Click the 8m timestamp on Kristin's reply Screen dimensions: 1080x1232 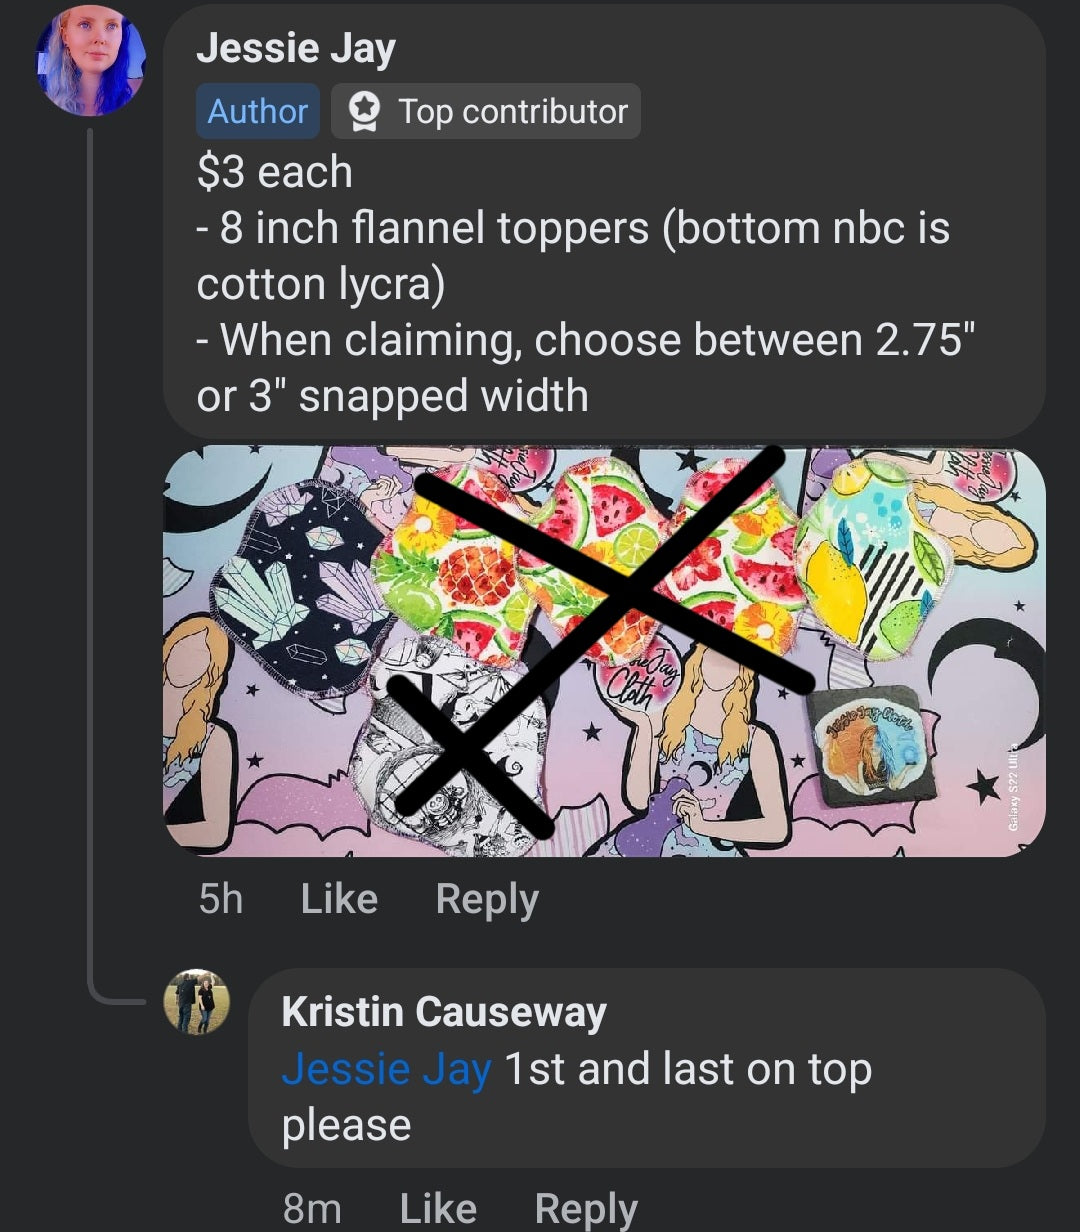pos(311,1208)
